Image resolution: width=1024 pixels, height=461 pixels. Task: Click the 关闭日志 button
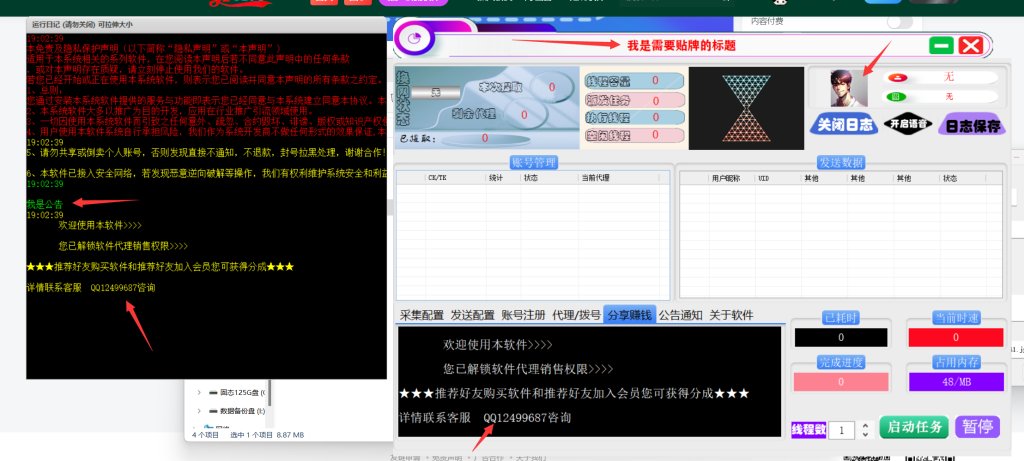tap(843, 124)
